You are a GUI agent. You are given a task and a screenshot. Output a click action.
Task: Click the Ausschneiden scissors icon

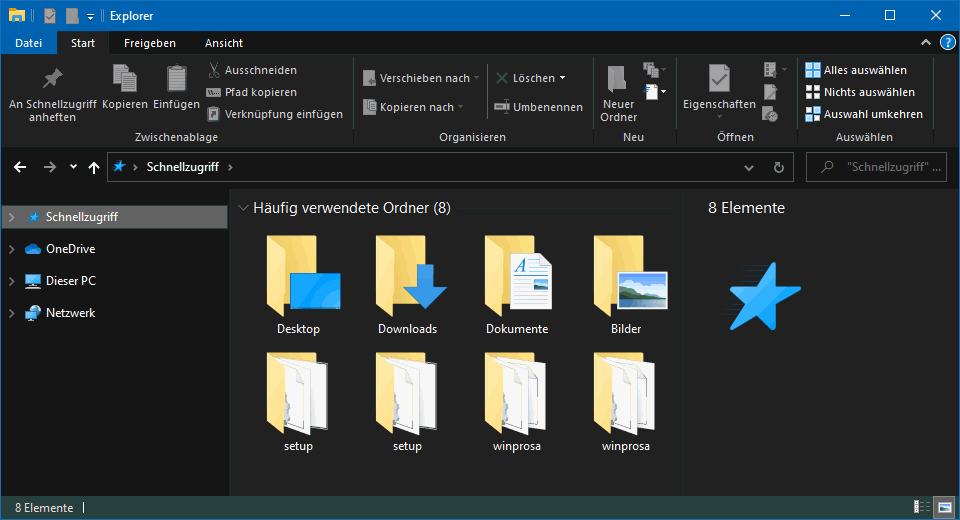pos(214,70)
